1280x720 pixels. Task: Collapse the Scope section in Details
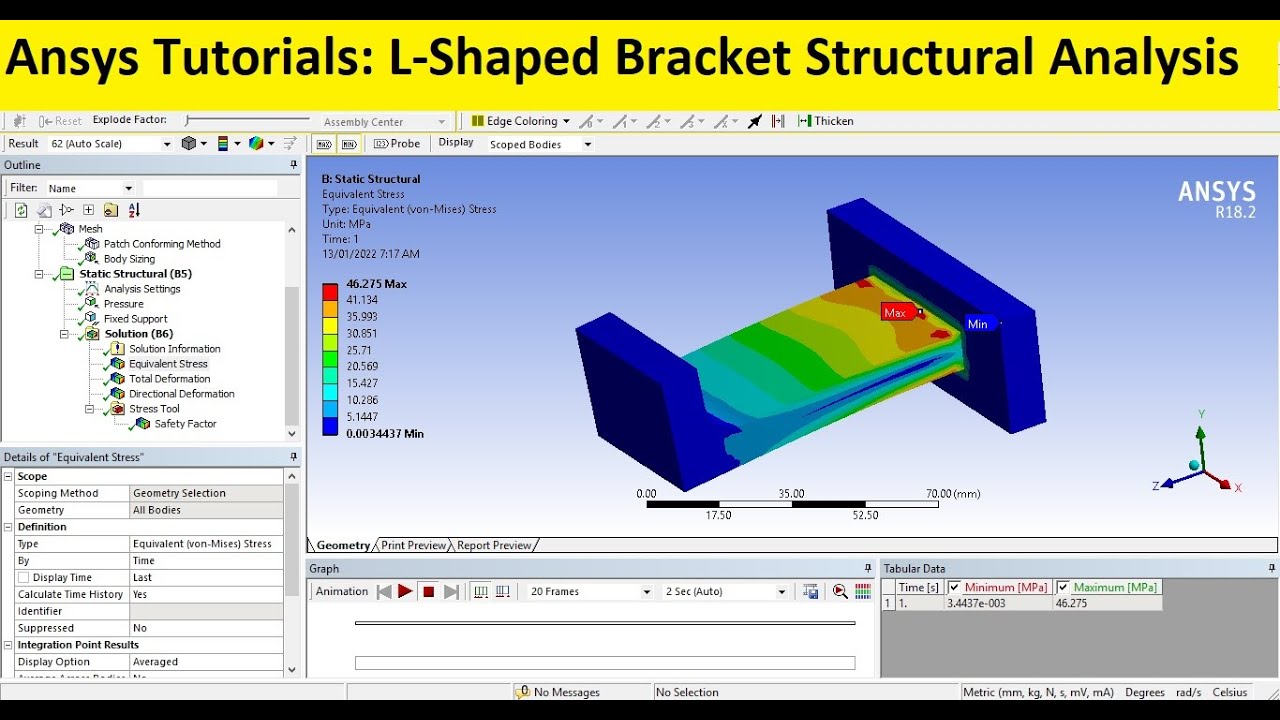click(x=8, y=477)
